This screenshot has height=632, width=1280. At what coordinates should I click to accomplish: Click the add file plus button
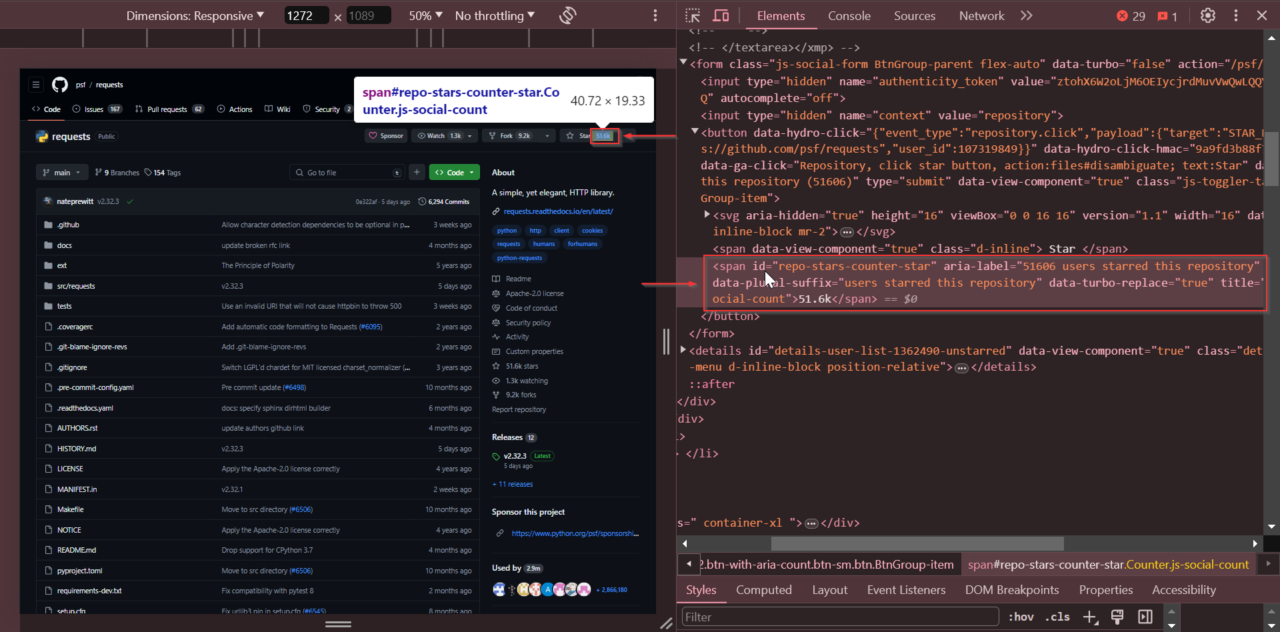click(415, 173)
